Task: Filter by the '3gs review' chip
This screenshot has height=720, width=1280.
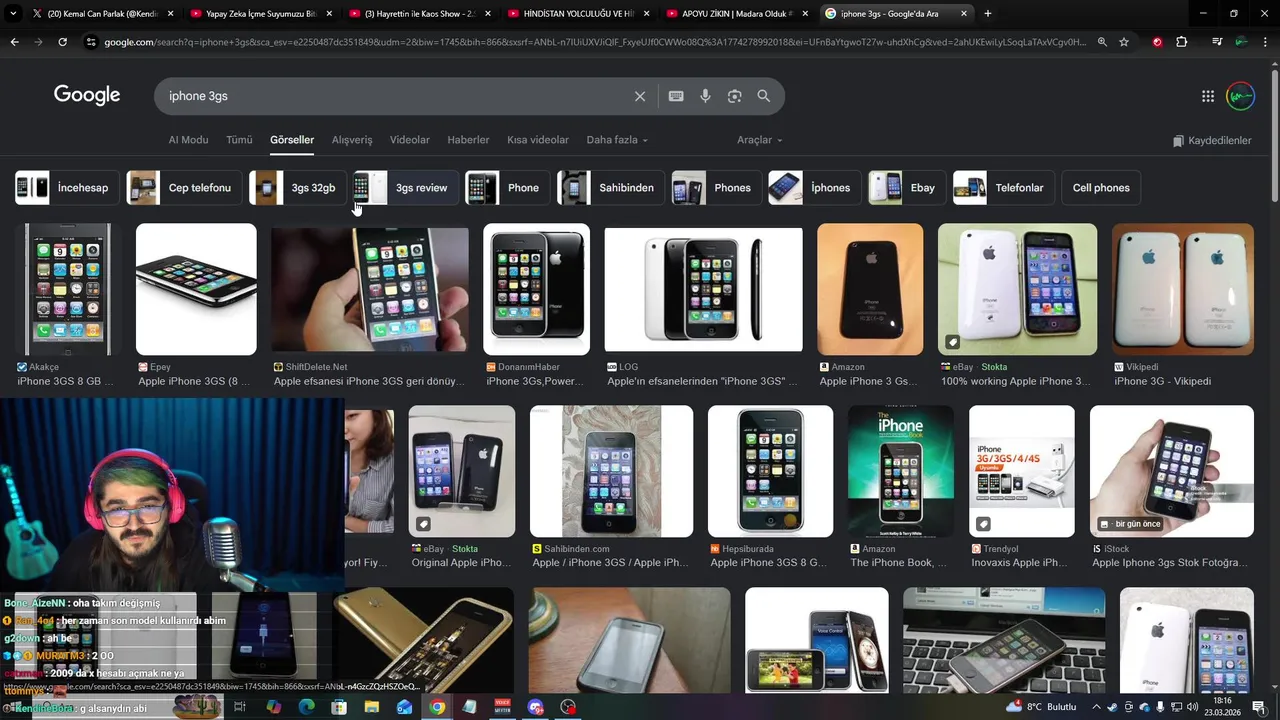Action: pyautogui.click(x=406, y=188)
